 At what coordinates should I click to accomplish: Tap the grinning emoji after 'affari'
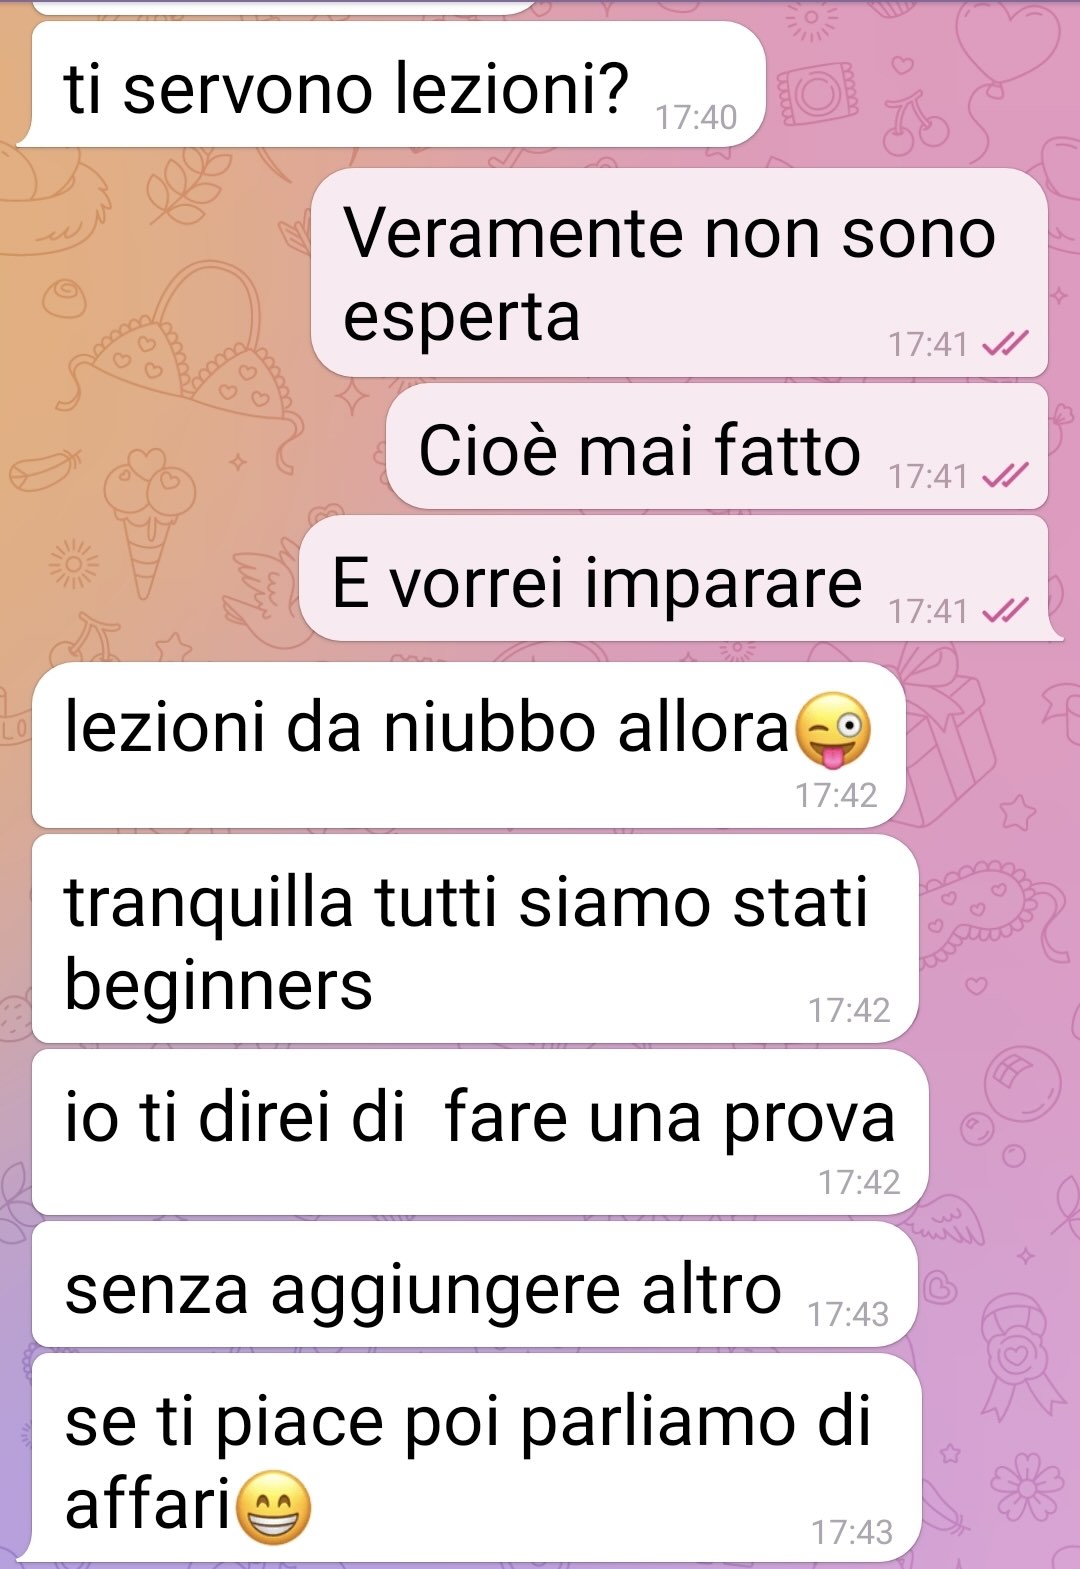click(273, 1507)
